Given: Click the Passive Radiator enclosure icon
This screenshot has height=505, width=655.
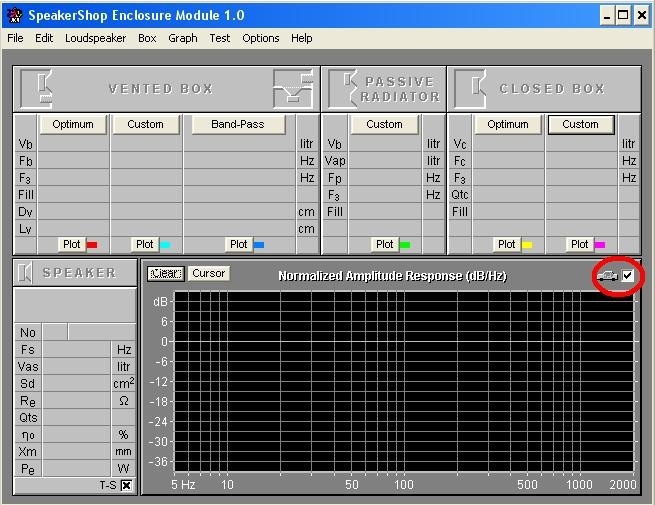Looking at the screenshot, I should pos(343,89).
